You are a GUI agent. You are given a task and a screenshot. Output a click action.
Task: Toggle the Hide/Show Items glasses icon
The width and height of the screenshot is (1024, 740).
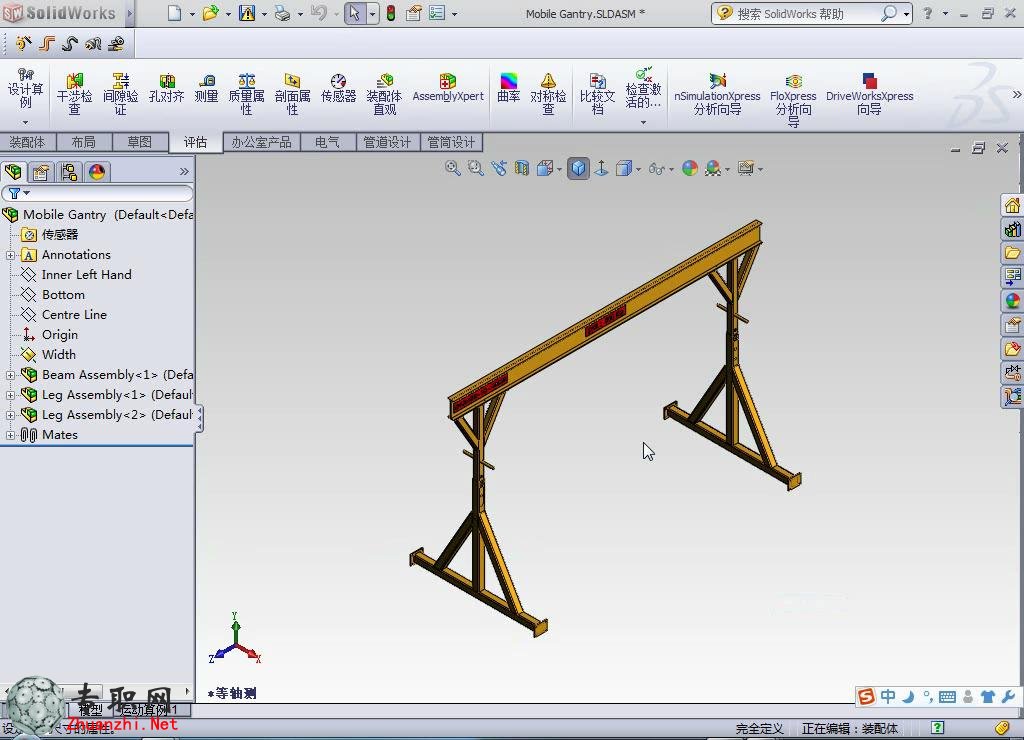tap(657, 169)
